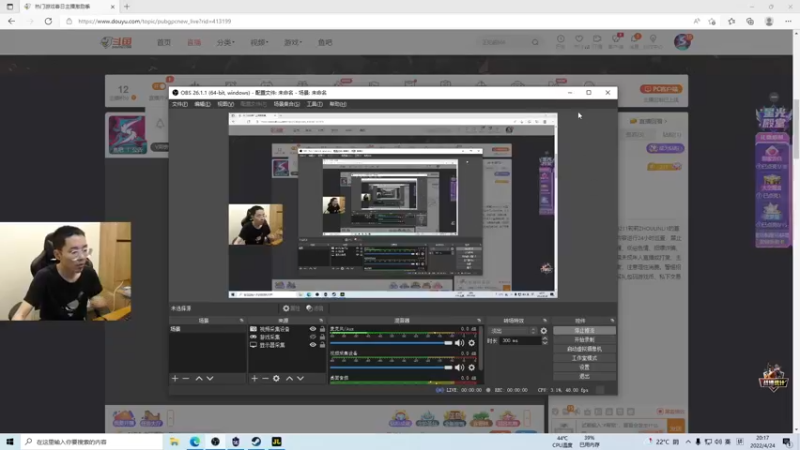Toggle visibility of video capture device source
The image size is (800, 450).
pos(313,329)
